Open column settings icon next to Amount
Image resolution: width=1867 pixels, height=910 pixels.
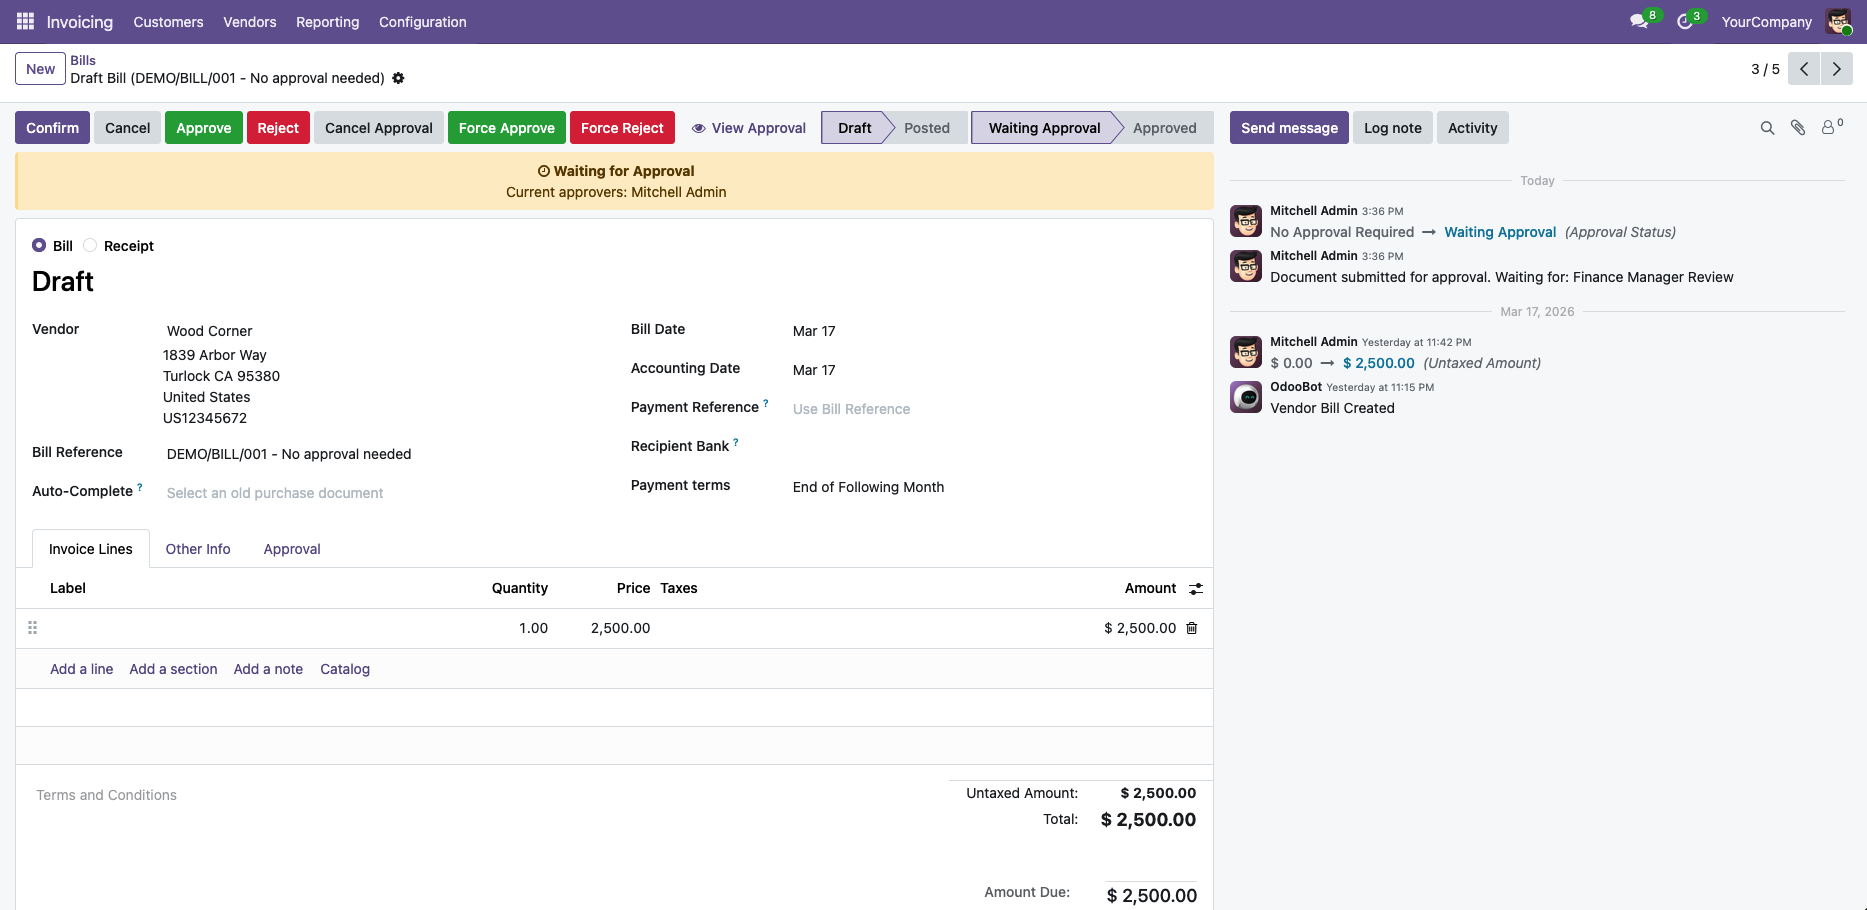1196,589
